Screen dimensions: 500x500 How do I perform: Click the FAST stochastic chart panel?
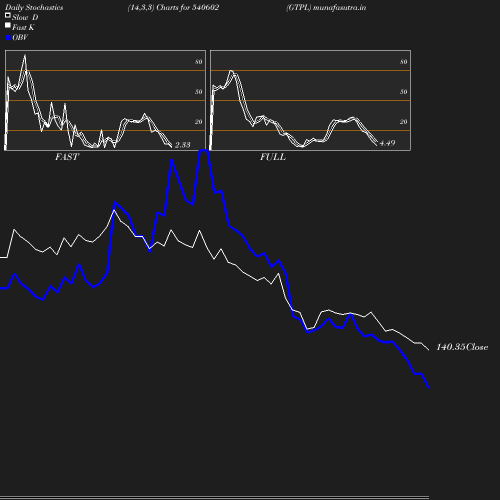tap(105, 100)
